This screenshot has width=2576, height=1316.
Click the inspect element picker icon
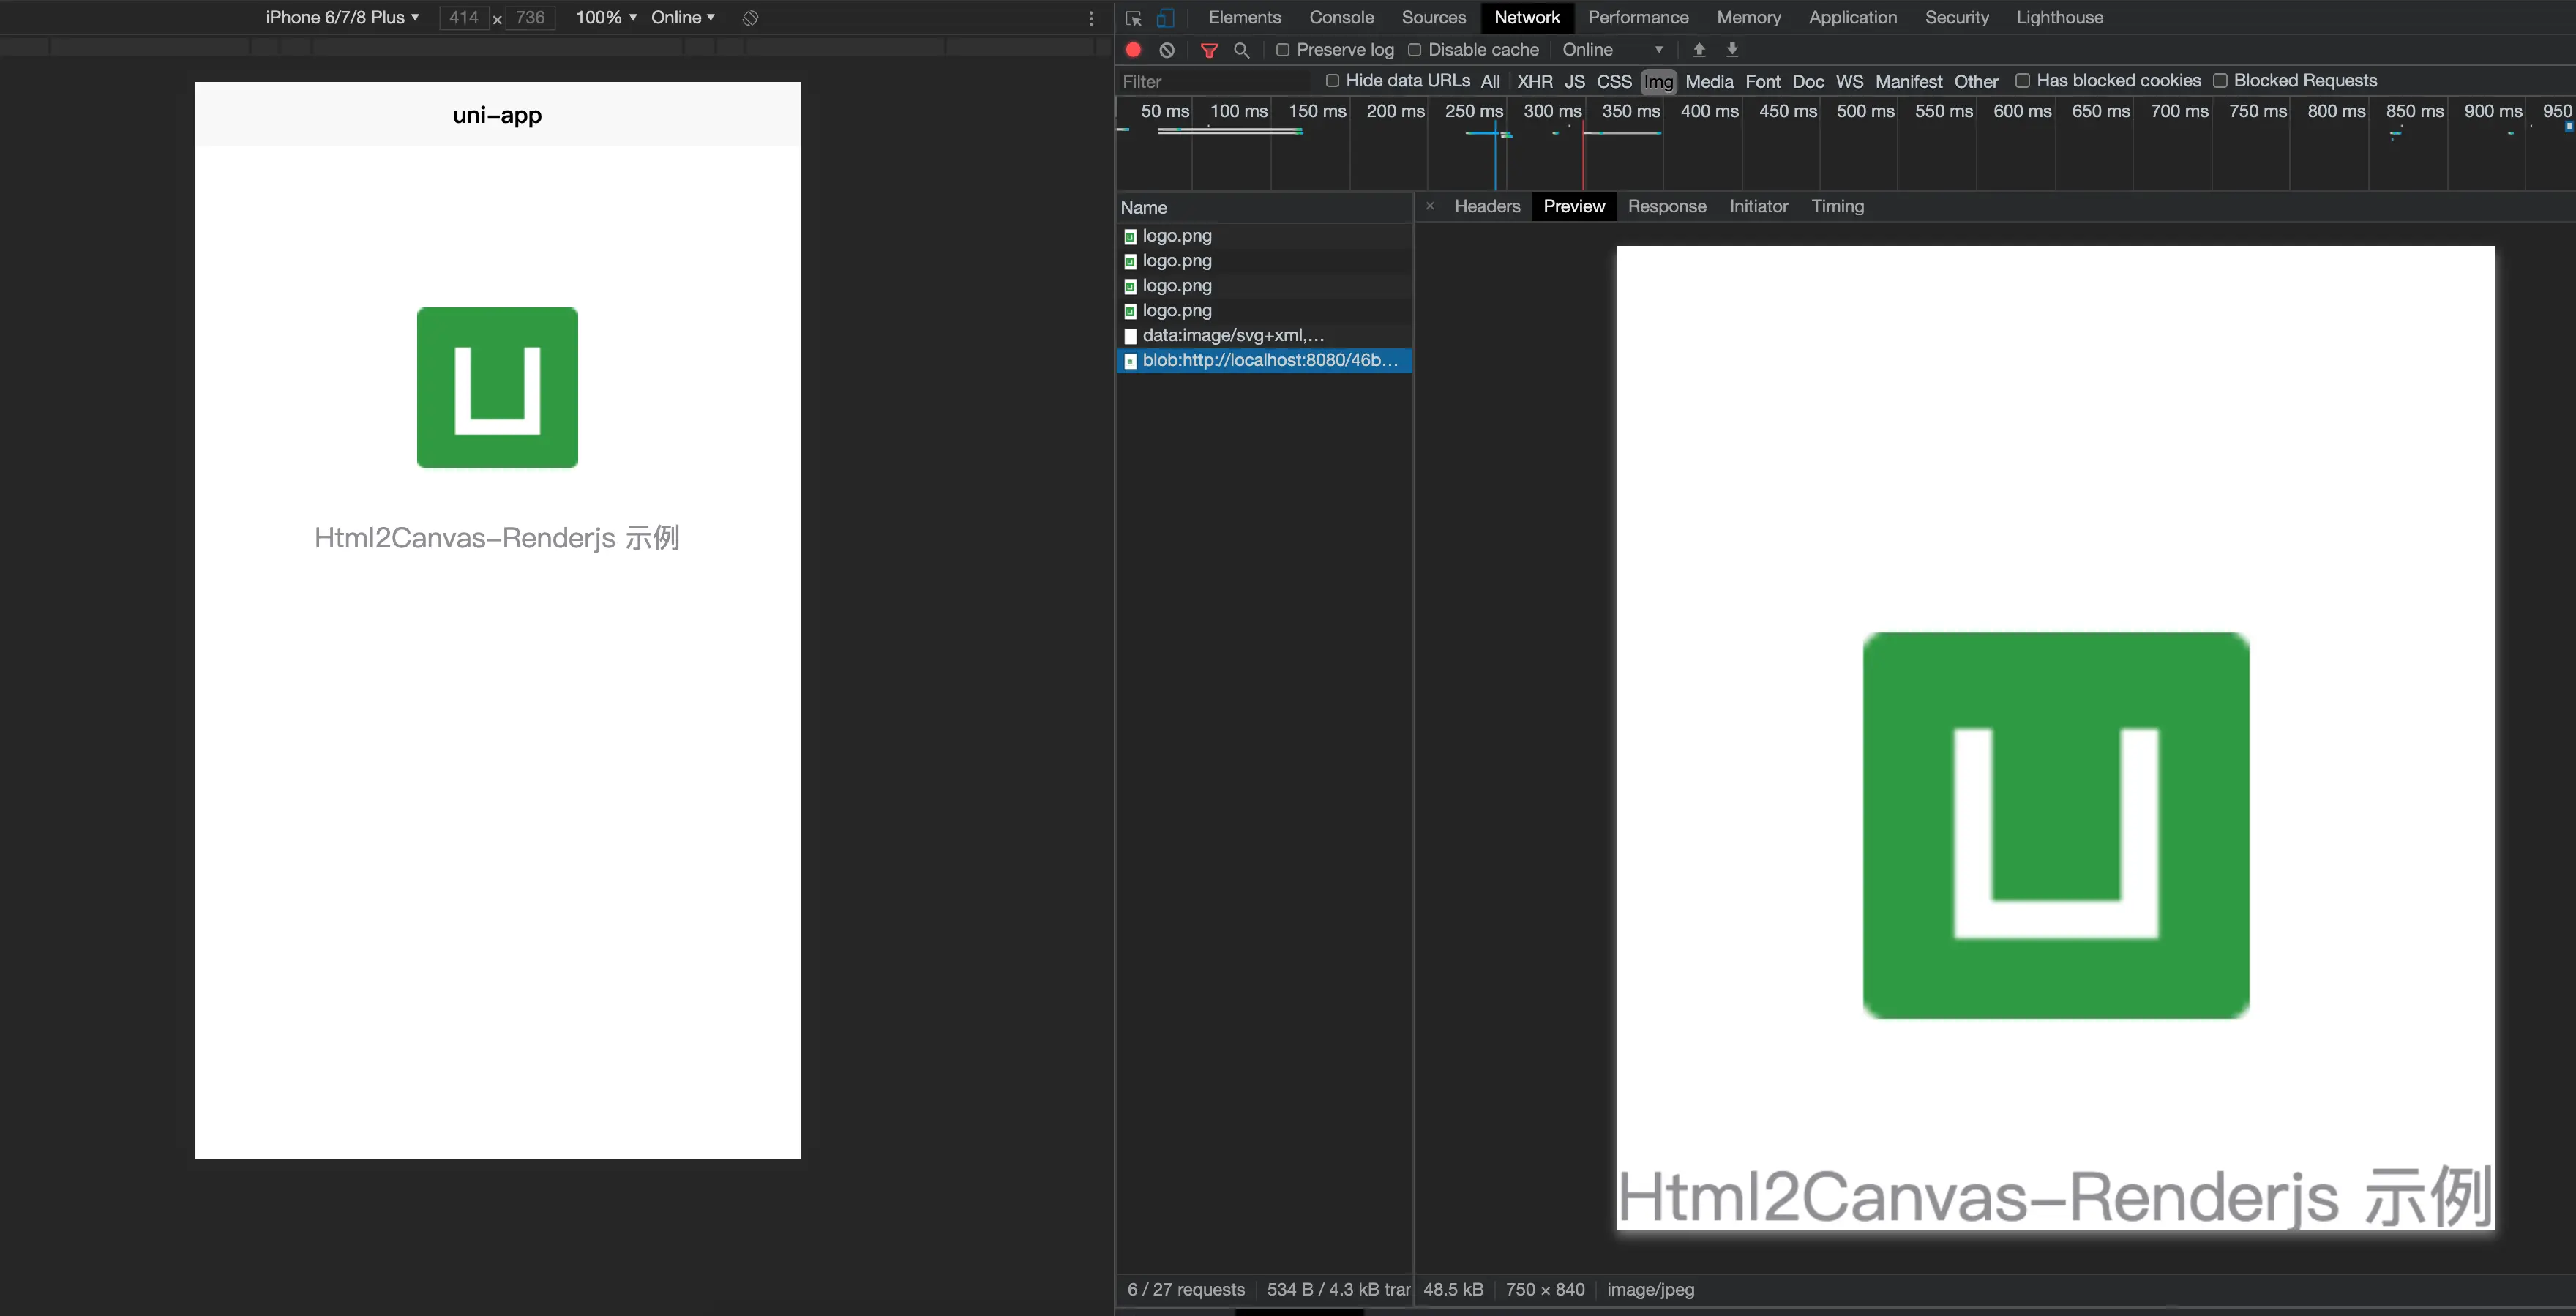pos(1133,18)
